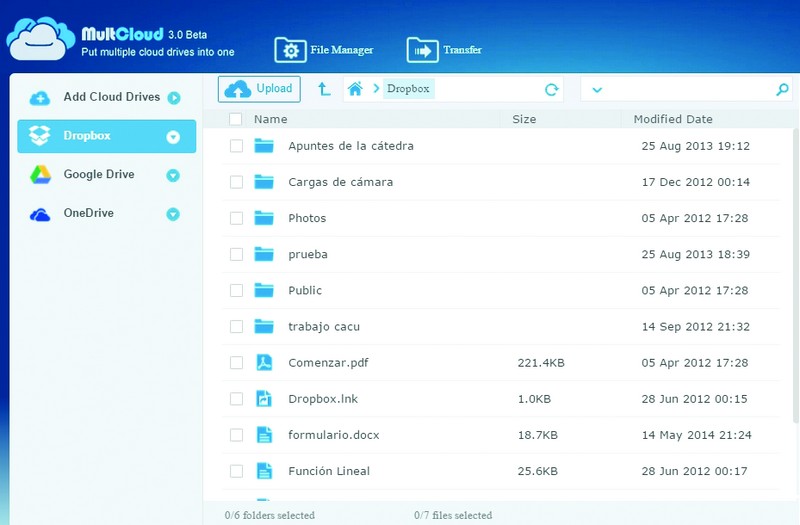Refresh the Dropbox file list
Image resolution: width=800 pixels, height=525 pixels.
[552, 90]
